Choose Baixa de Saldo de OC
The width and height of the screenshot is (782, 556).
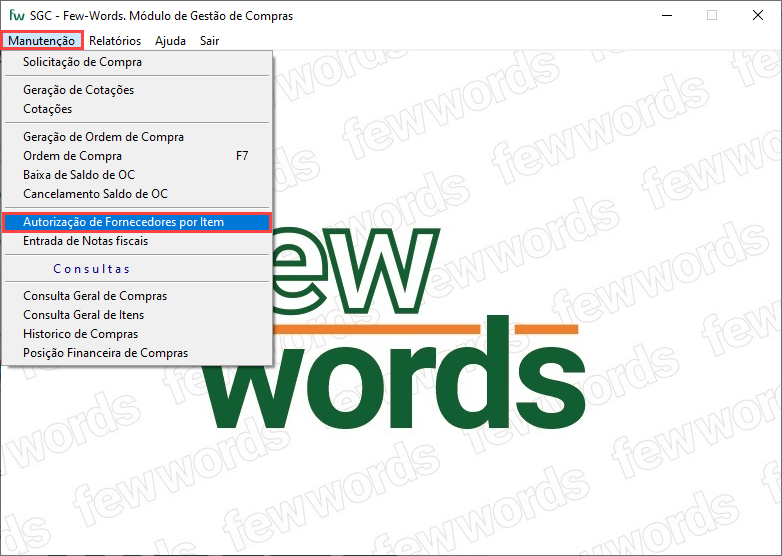pos(137,175)
